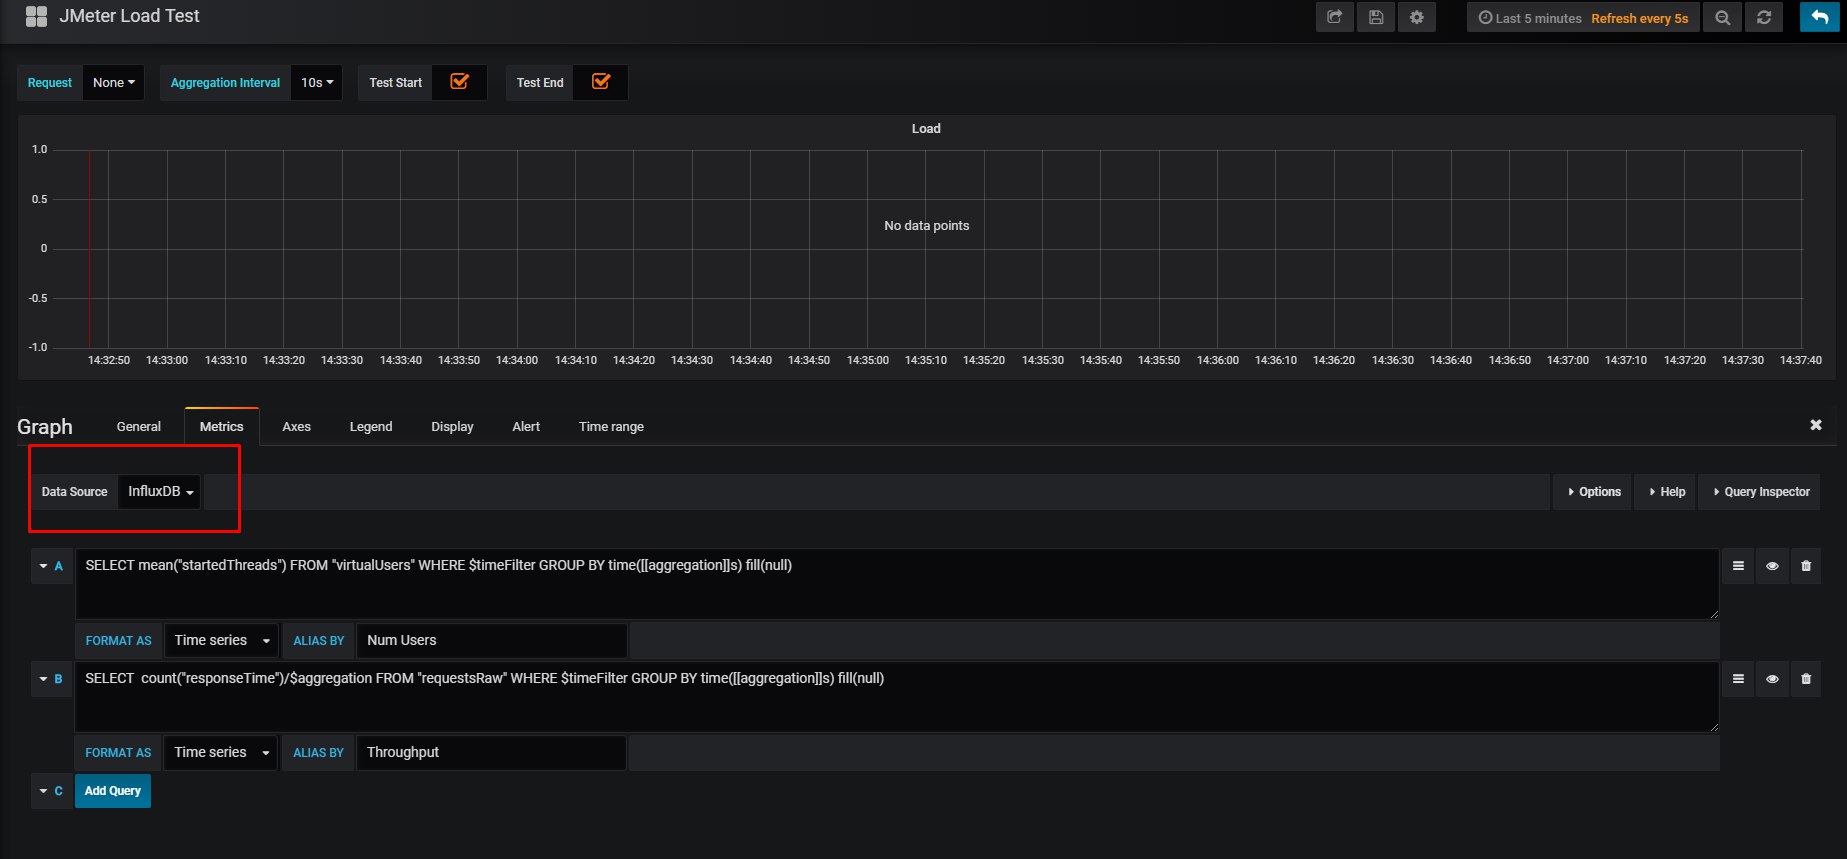Viewport: 1847px width, 859px height.
Task: Click the Data Source label
Action: point(74,492)
